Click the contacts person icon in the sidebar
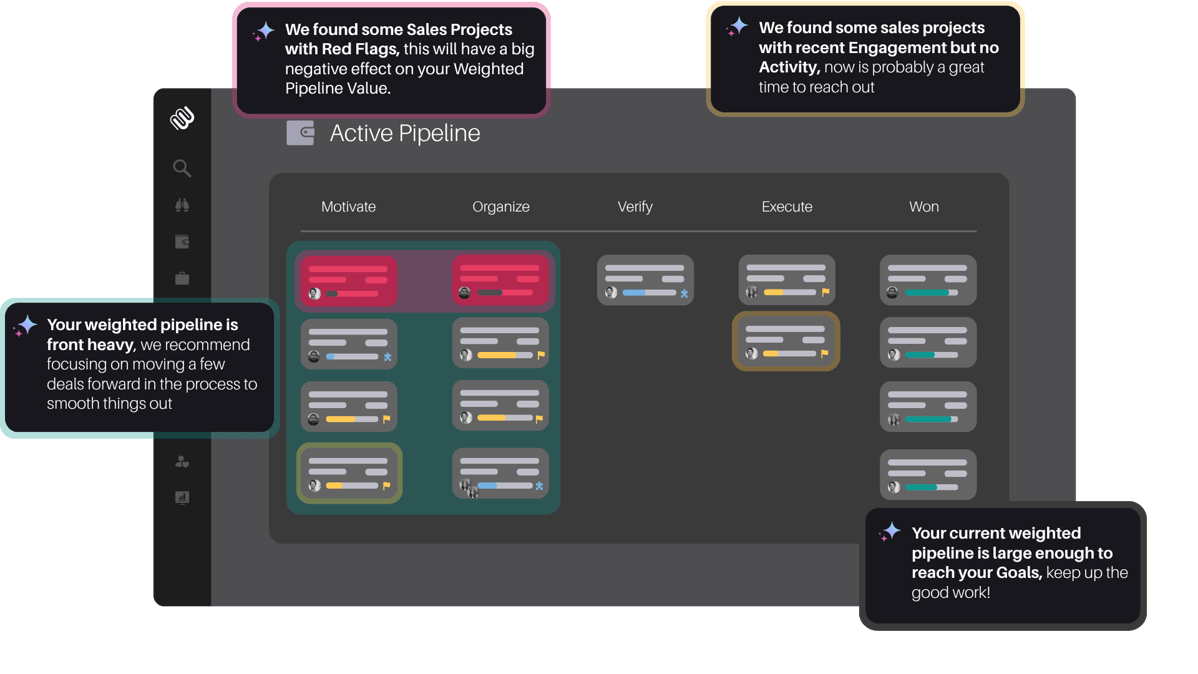Screen dimensions: 1198x674 coord(181,462)
